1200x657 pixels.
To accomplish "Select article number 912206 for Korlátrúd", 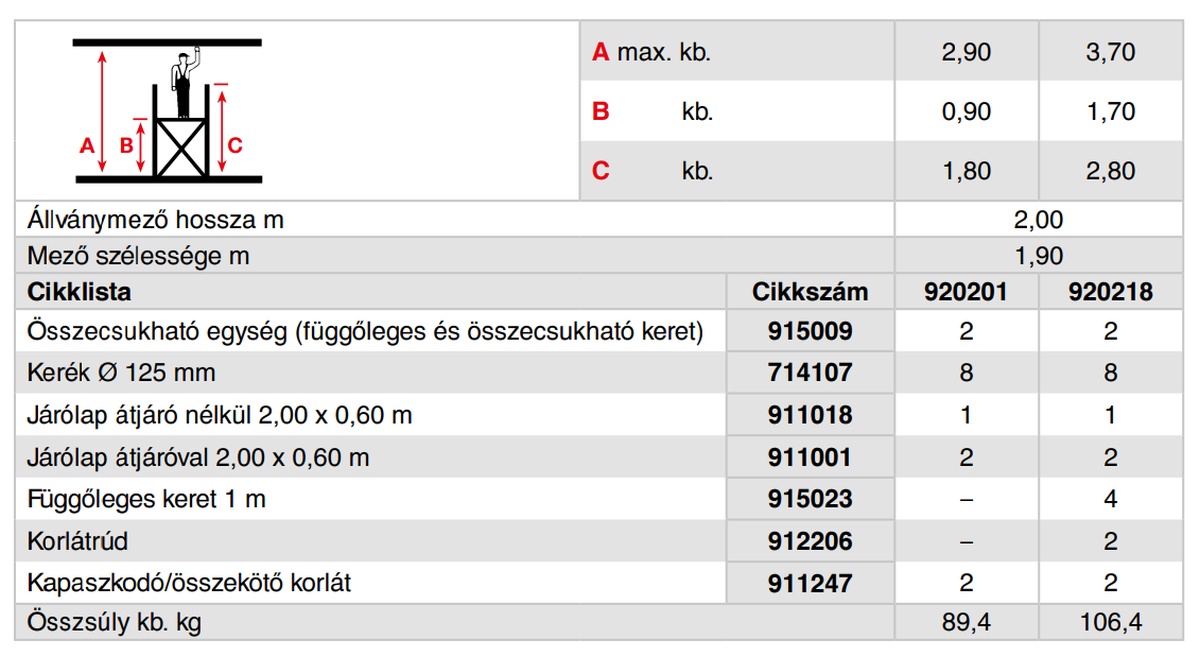I will [x=810, y=541].
